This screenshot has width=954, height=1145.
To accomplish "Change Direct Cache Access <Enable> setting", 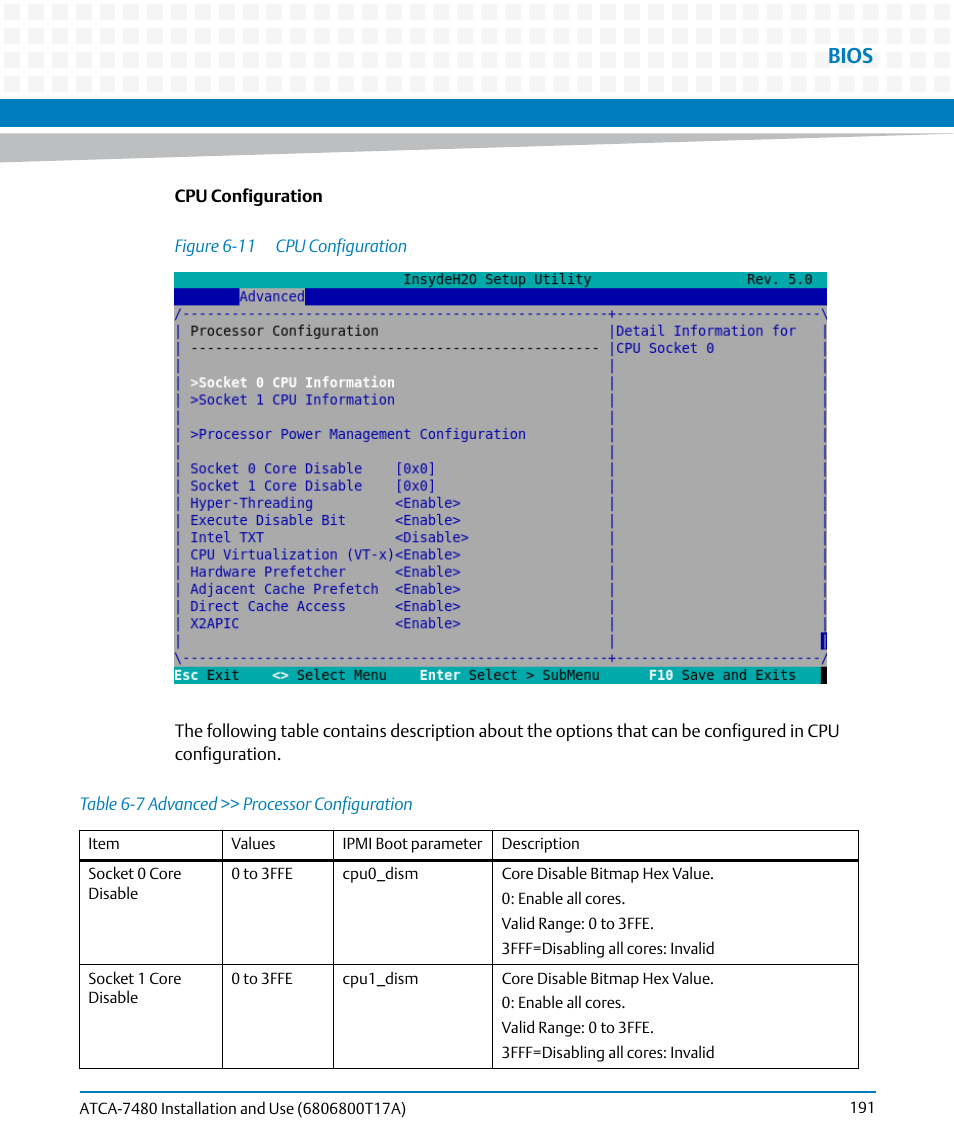I will click(x=427, y=607).
